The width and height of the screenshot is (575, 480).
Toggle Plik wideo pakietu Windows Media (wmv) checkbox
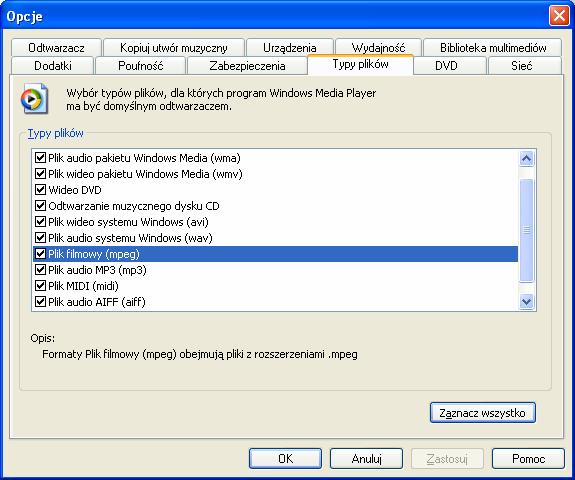[x=40, y=174]
